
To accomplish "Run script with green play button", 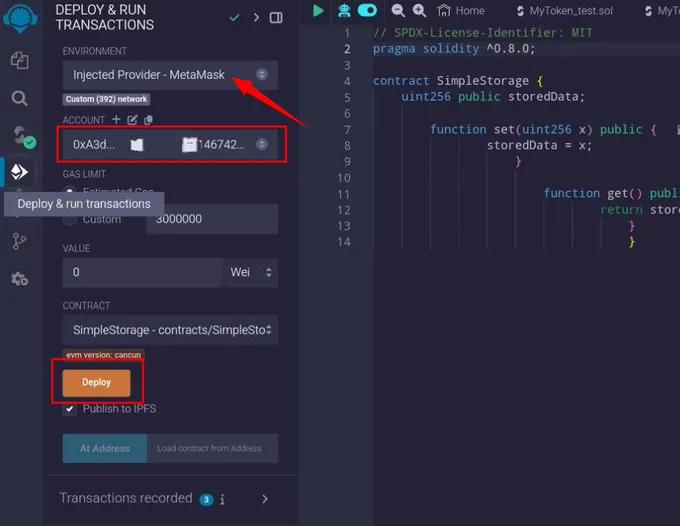I will pos(318,10).
